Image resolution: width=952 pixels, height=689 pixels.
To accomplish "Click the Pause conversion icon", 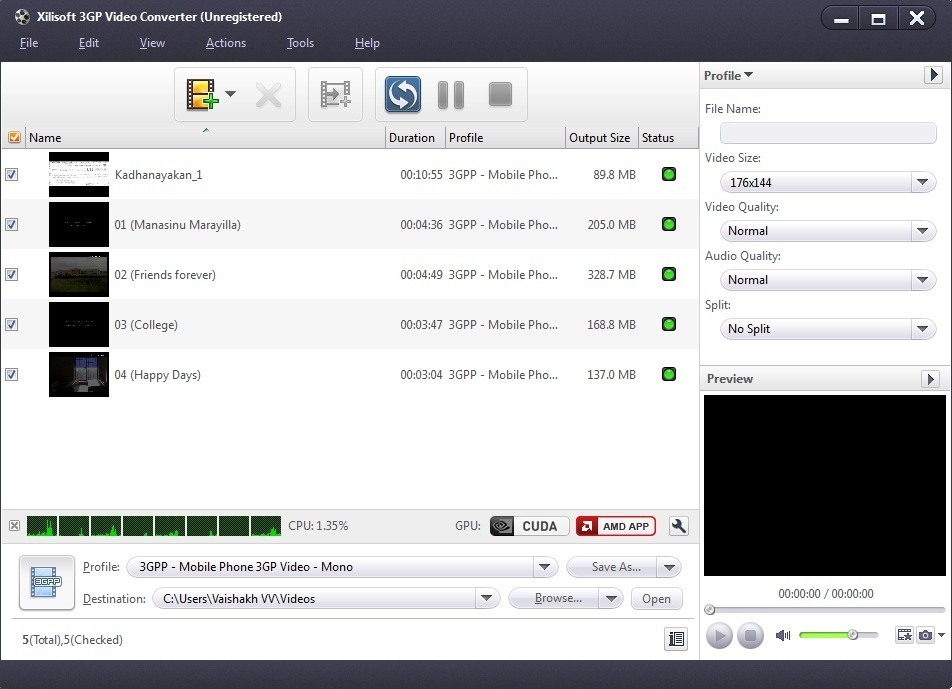I will point(450,94).
